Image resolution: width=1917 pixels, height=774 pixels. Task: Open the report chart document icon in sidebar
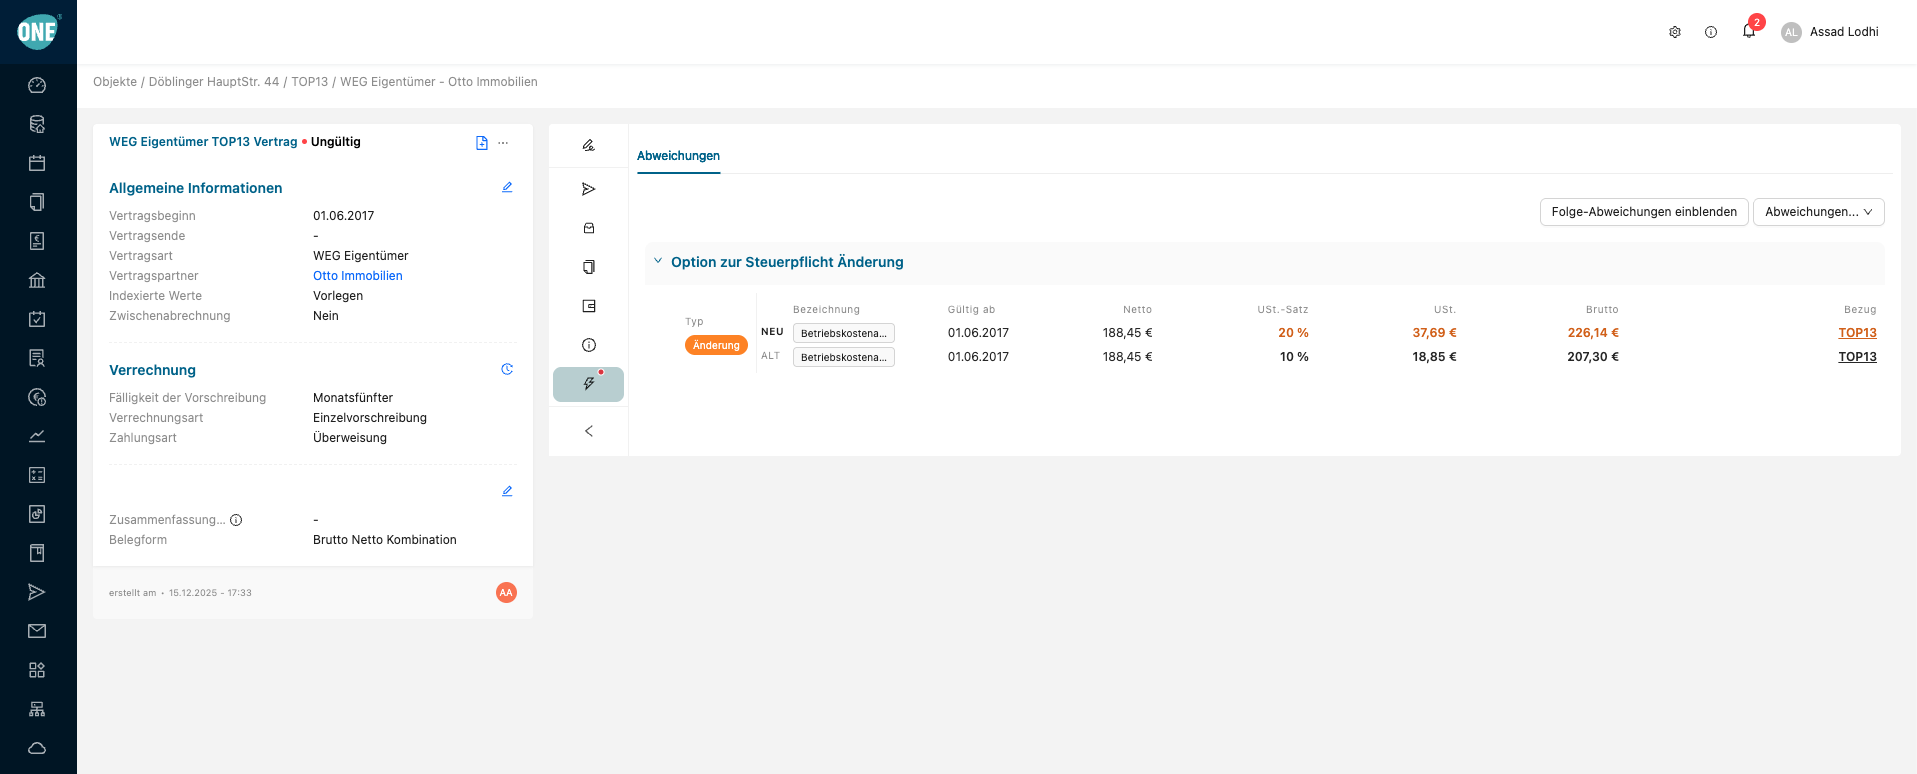[37, 514]
